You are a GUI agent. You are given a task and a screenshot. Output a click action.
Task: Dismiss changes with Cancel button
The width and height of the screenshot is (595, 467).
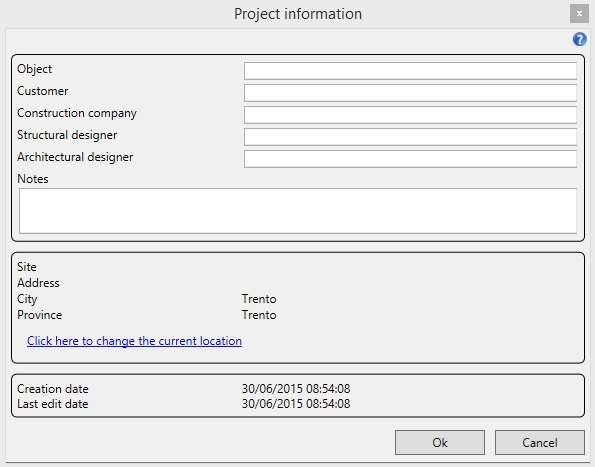pyautogui.click(x=540, y=442)
